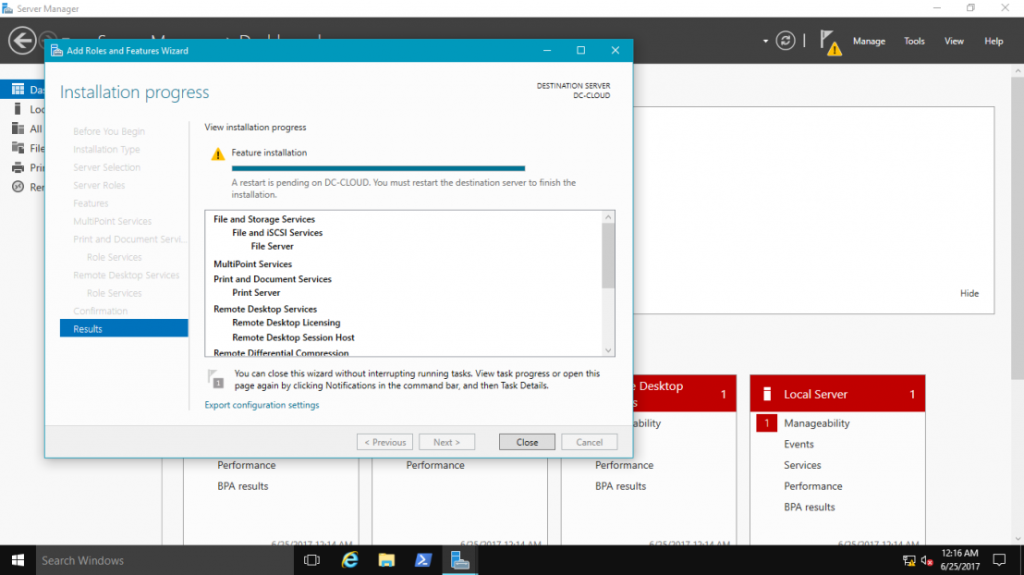1024x575 pixels.
Task: Open File Explorer from the taskbar
Action: pyautogui.click(x=387, y=561)
